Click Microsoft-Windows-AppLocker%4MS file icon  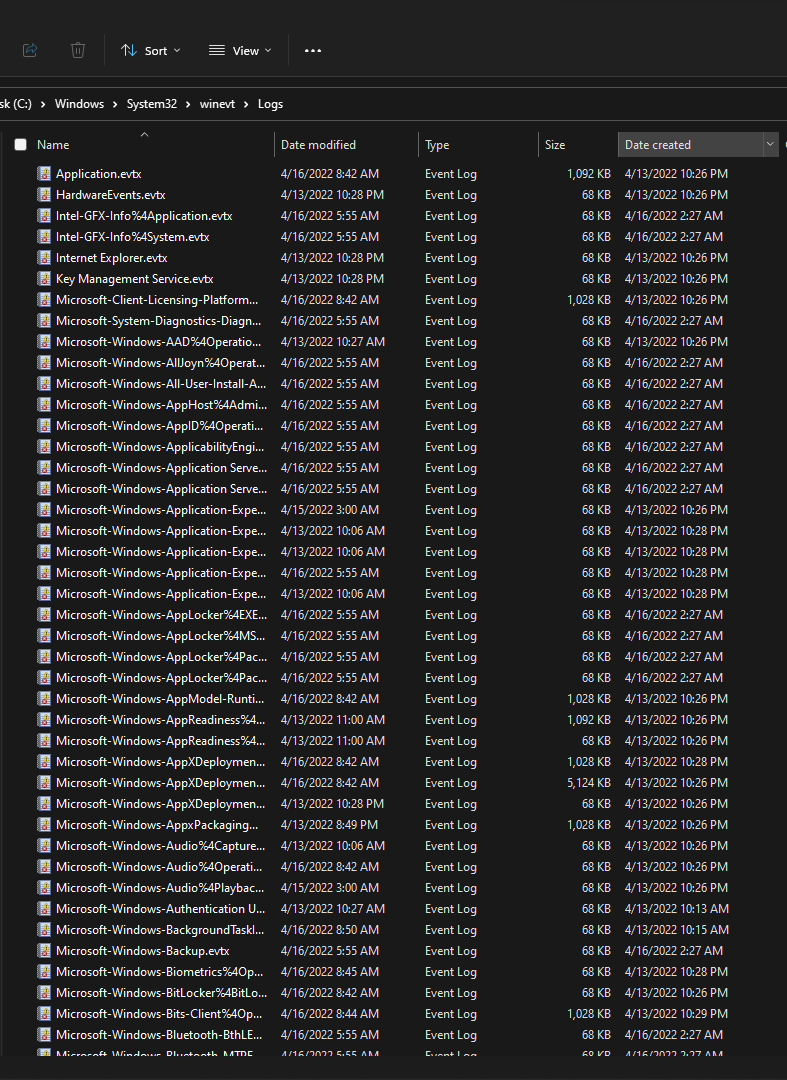pyautogui.click(x=44, y=636)
